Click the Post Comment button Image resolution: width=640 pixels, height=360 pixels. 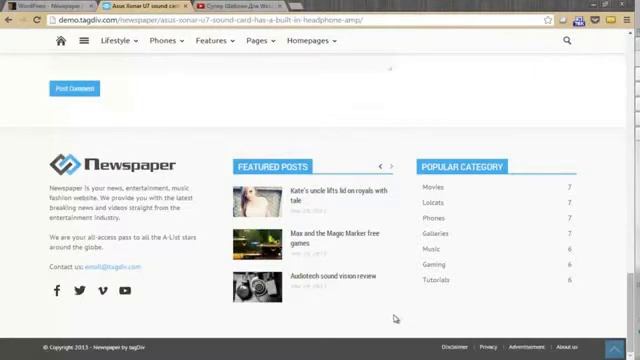[75, 89]
